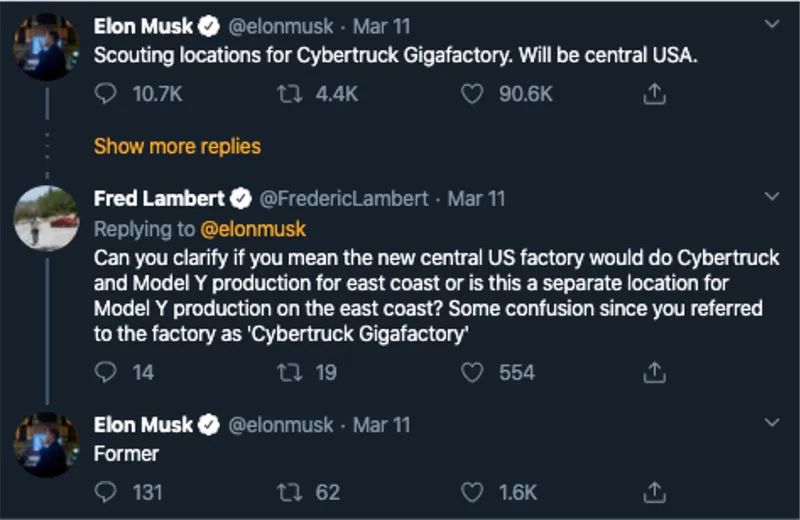Open Fred Lambert's profile name link

point(160,198)
